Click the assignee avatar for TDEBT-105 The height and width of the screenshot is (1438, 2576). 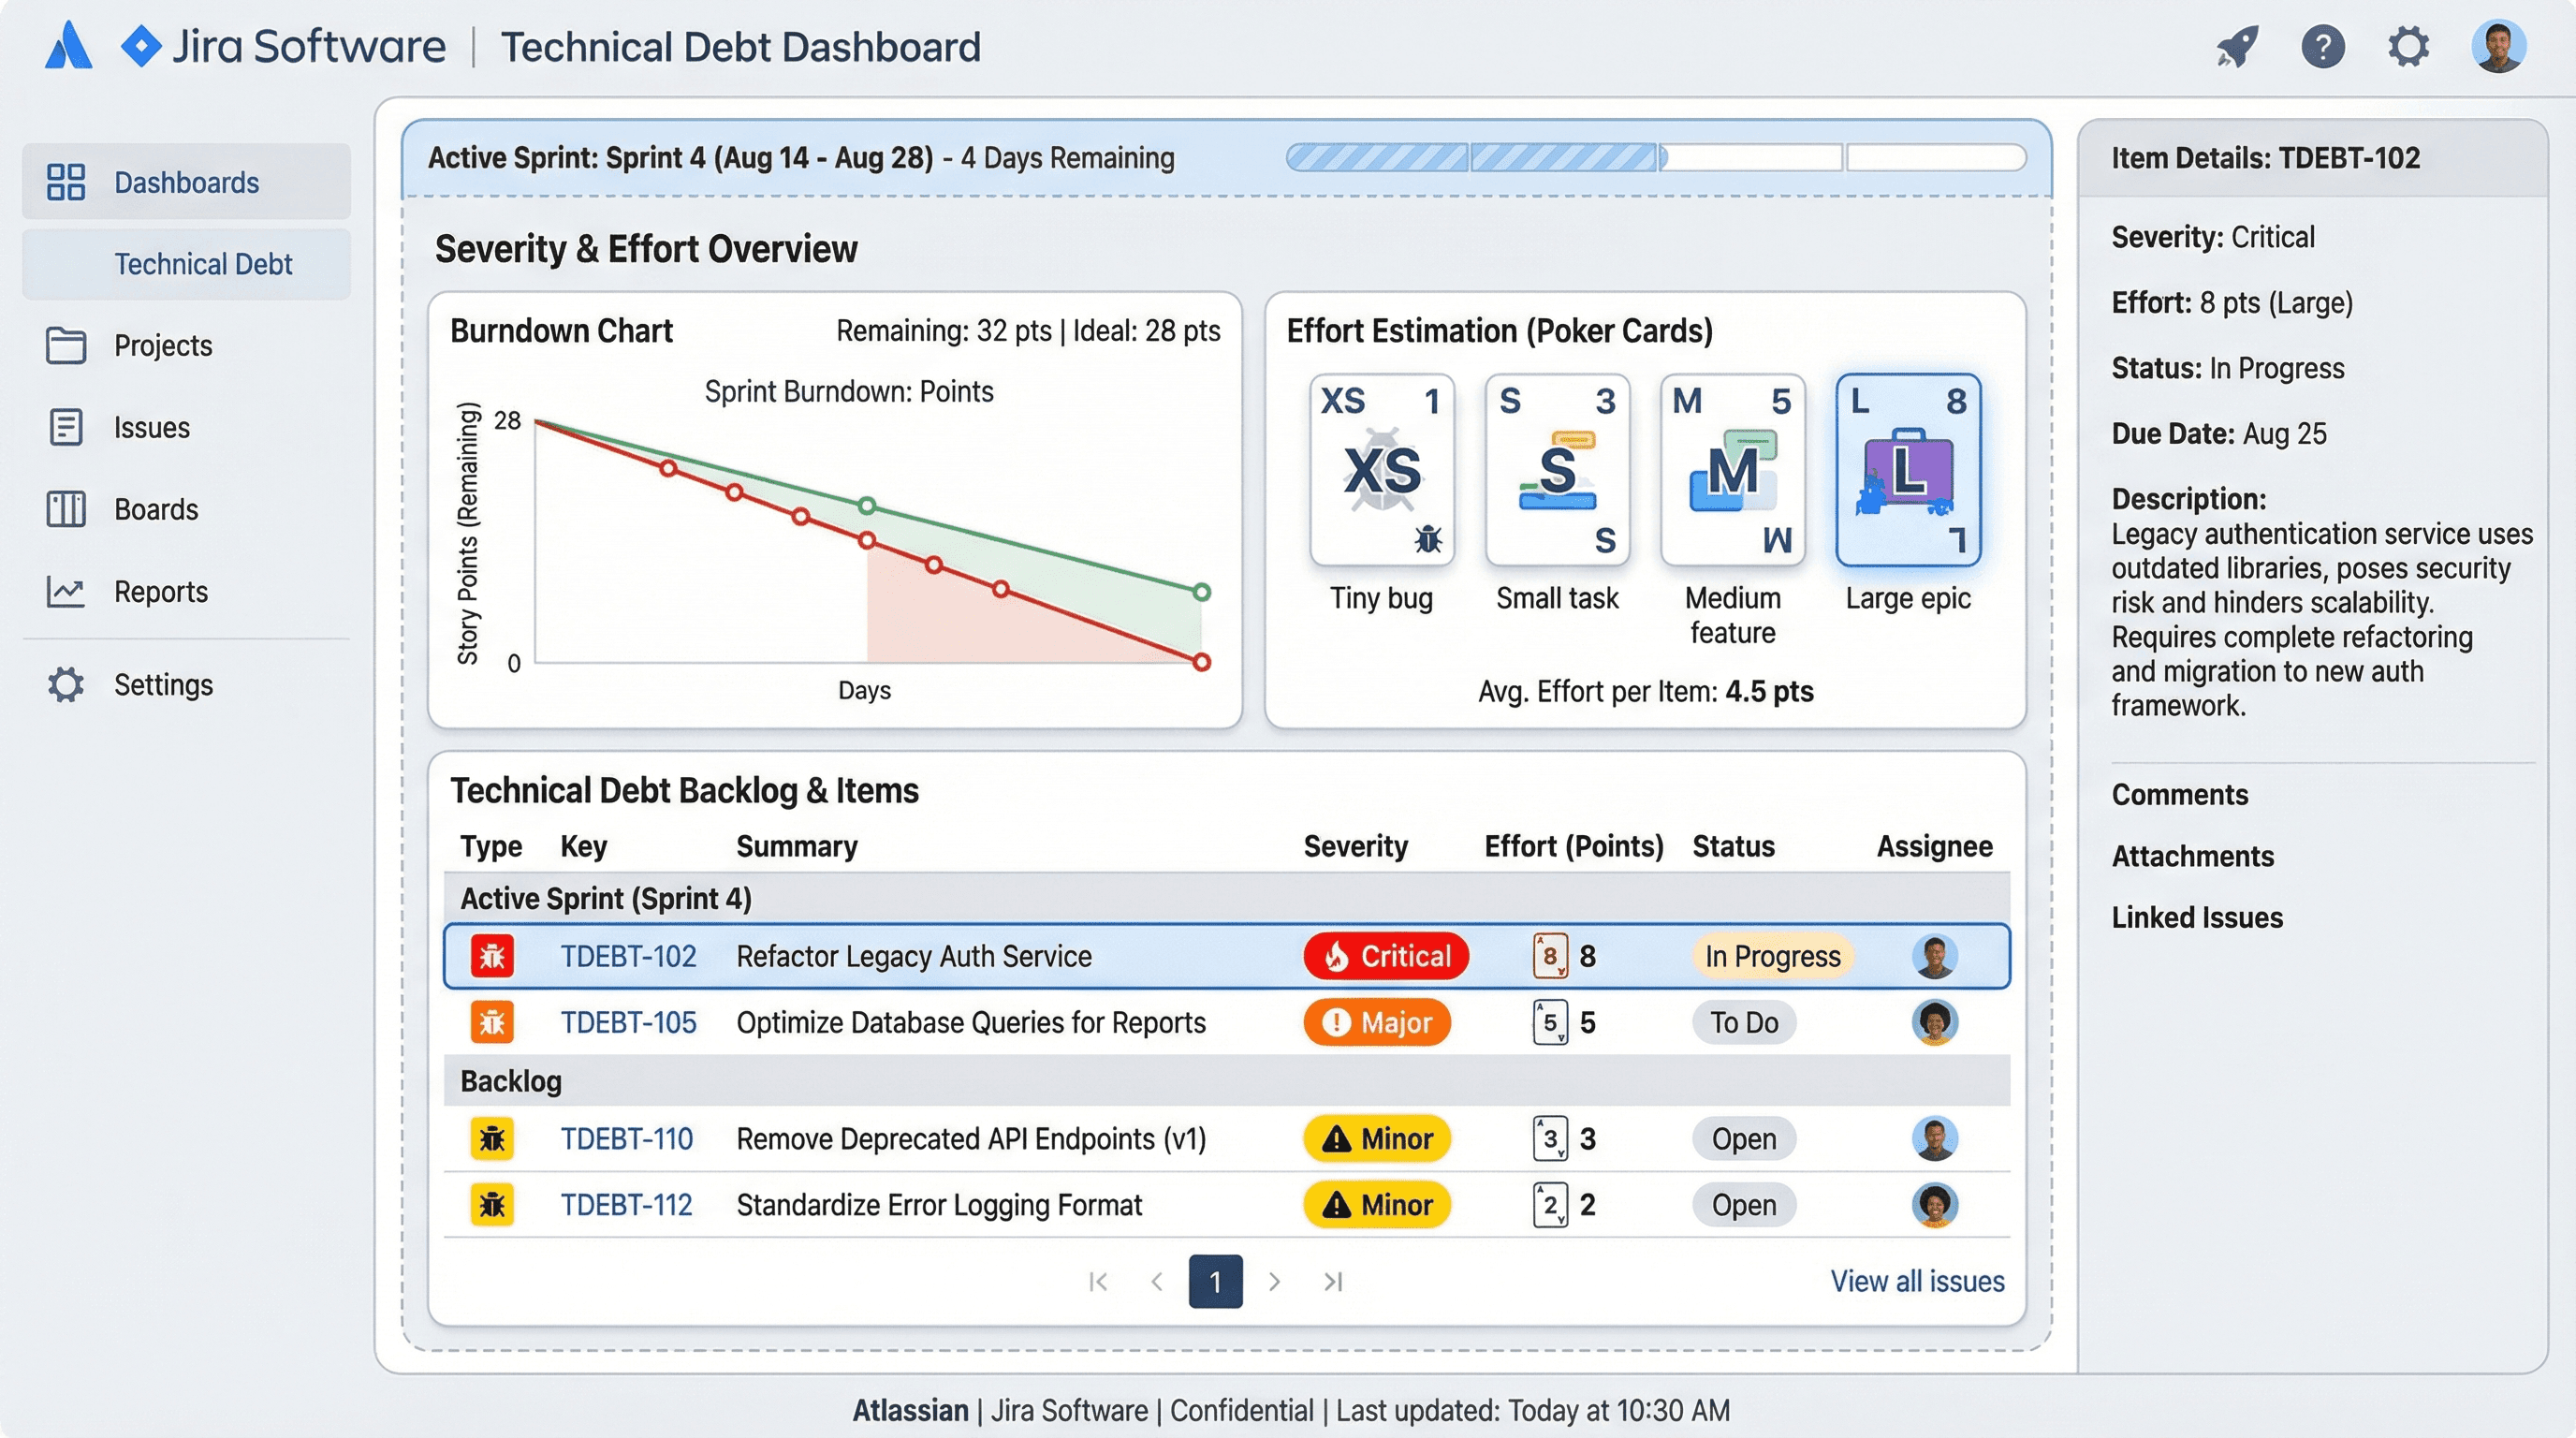(1934, 1022)
